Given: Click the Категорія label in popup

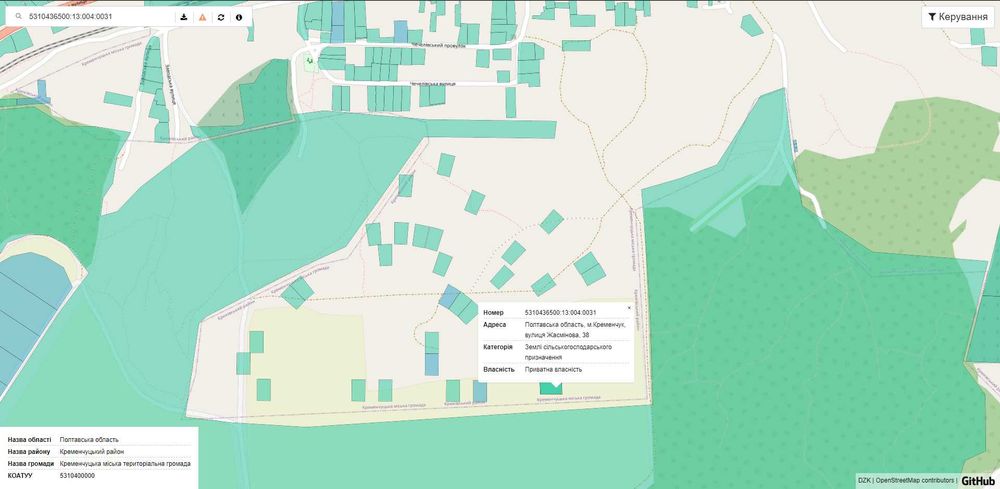Looking at the screenshot, I should [498, 347].
